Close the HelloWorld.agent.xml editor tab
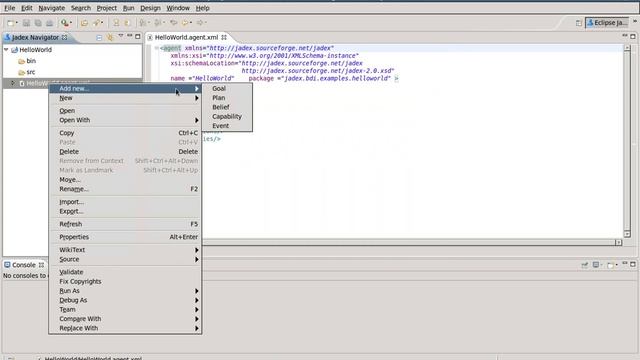 [x=224, y=37]
